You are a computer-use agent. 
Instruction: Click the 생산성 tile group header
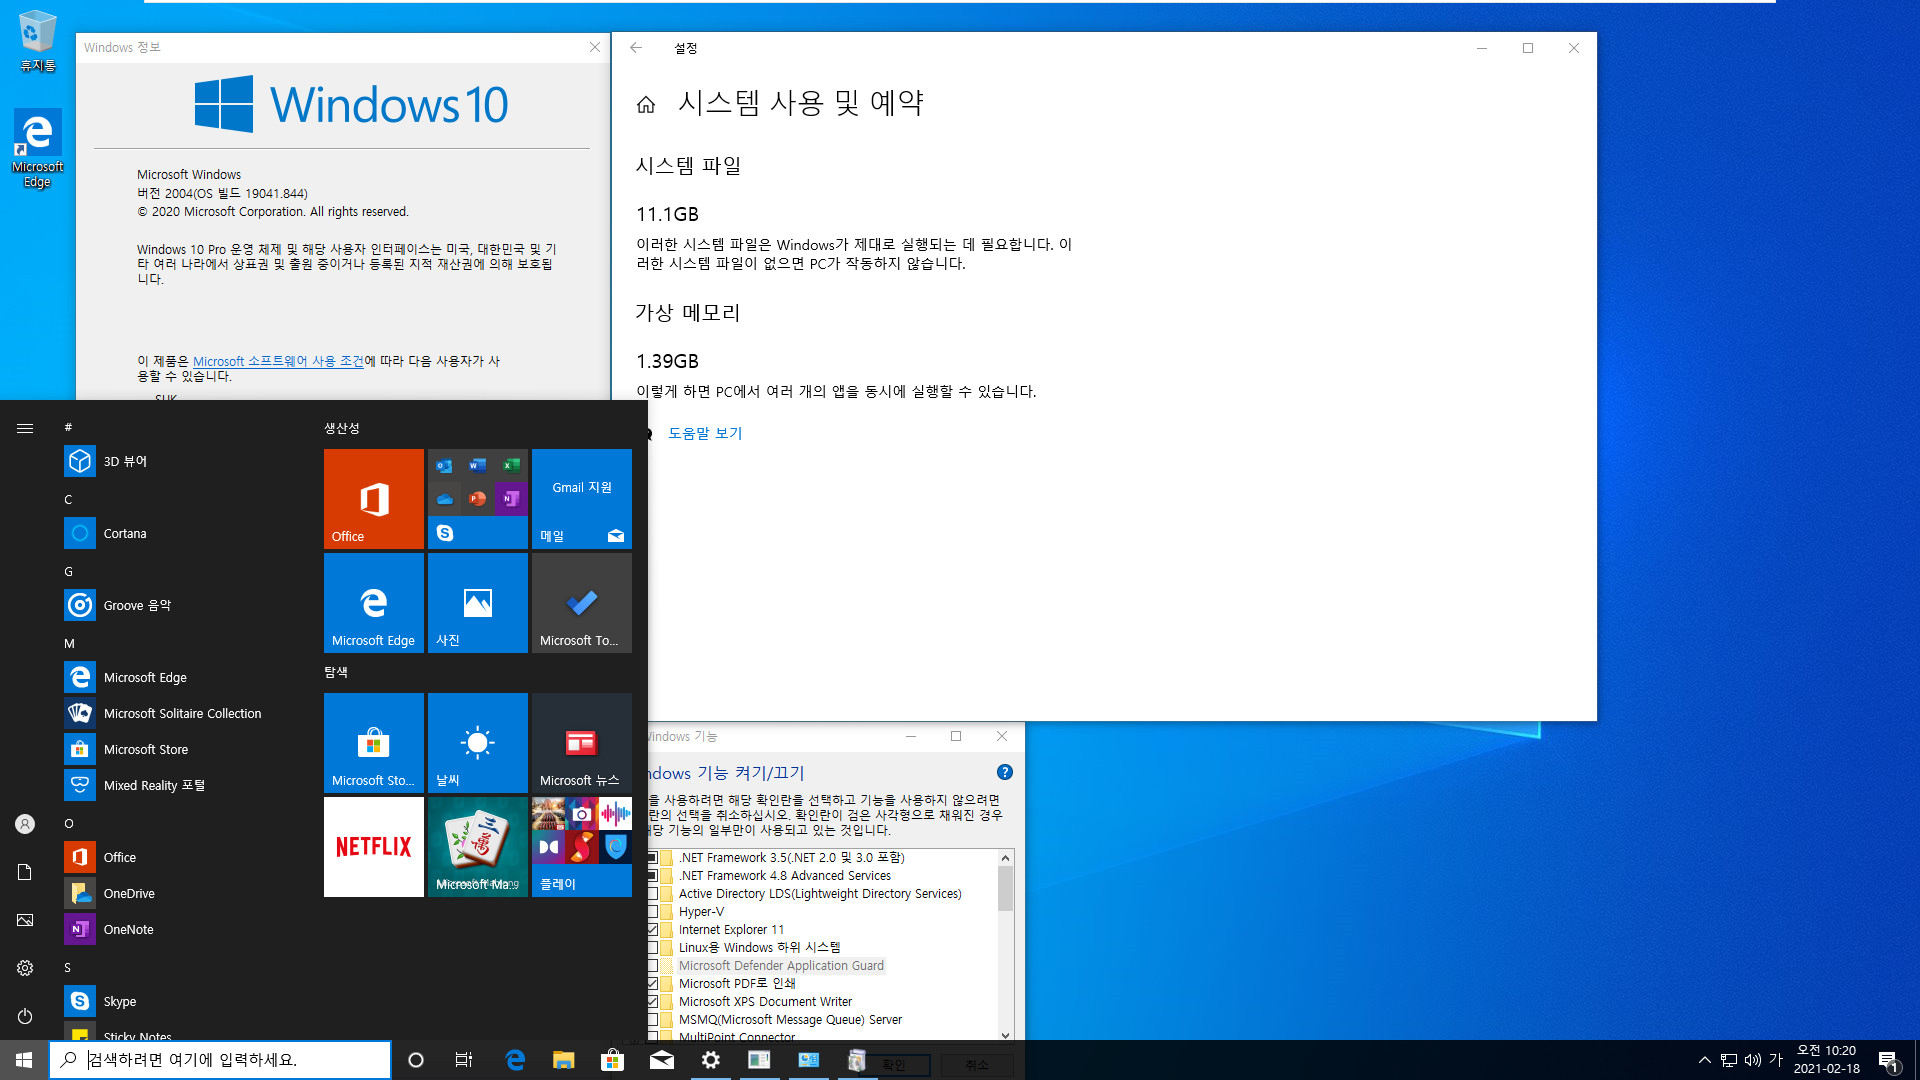tap(342, 428)
